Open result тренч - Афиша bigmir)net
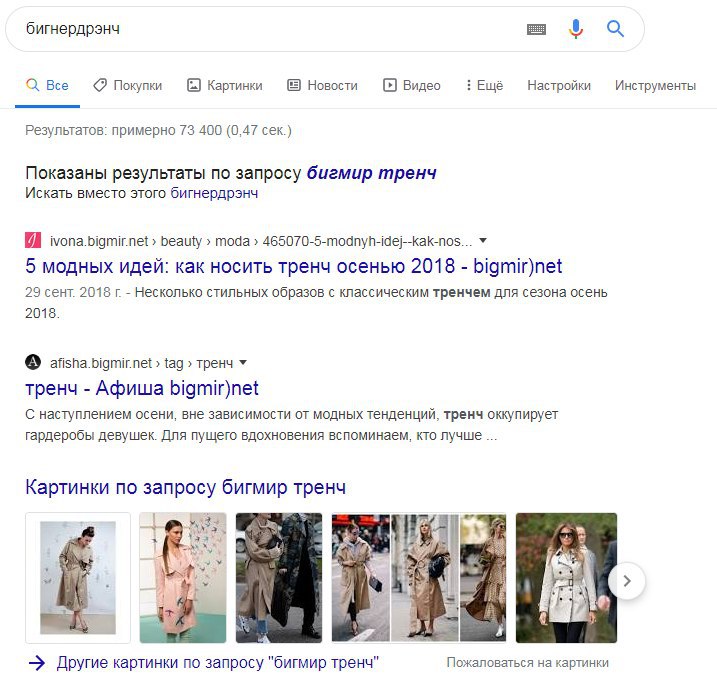 tap(142, 388)
